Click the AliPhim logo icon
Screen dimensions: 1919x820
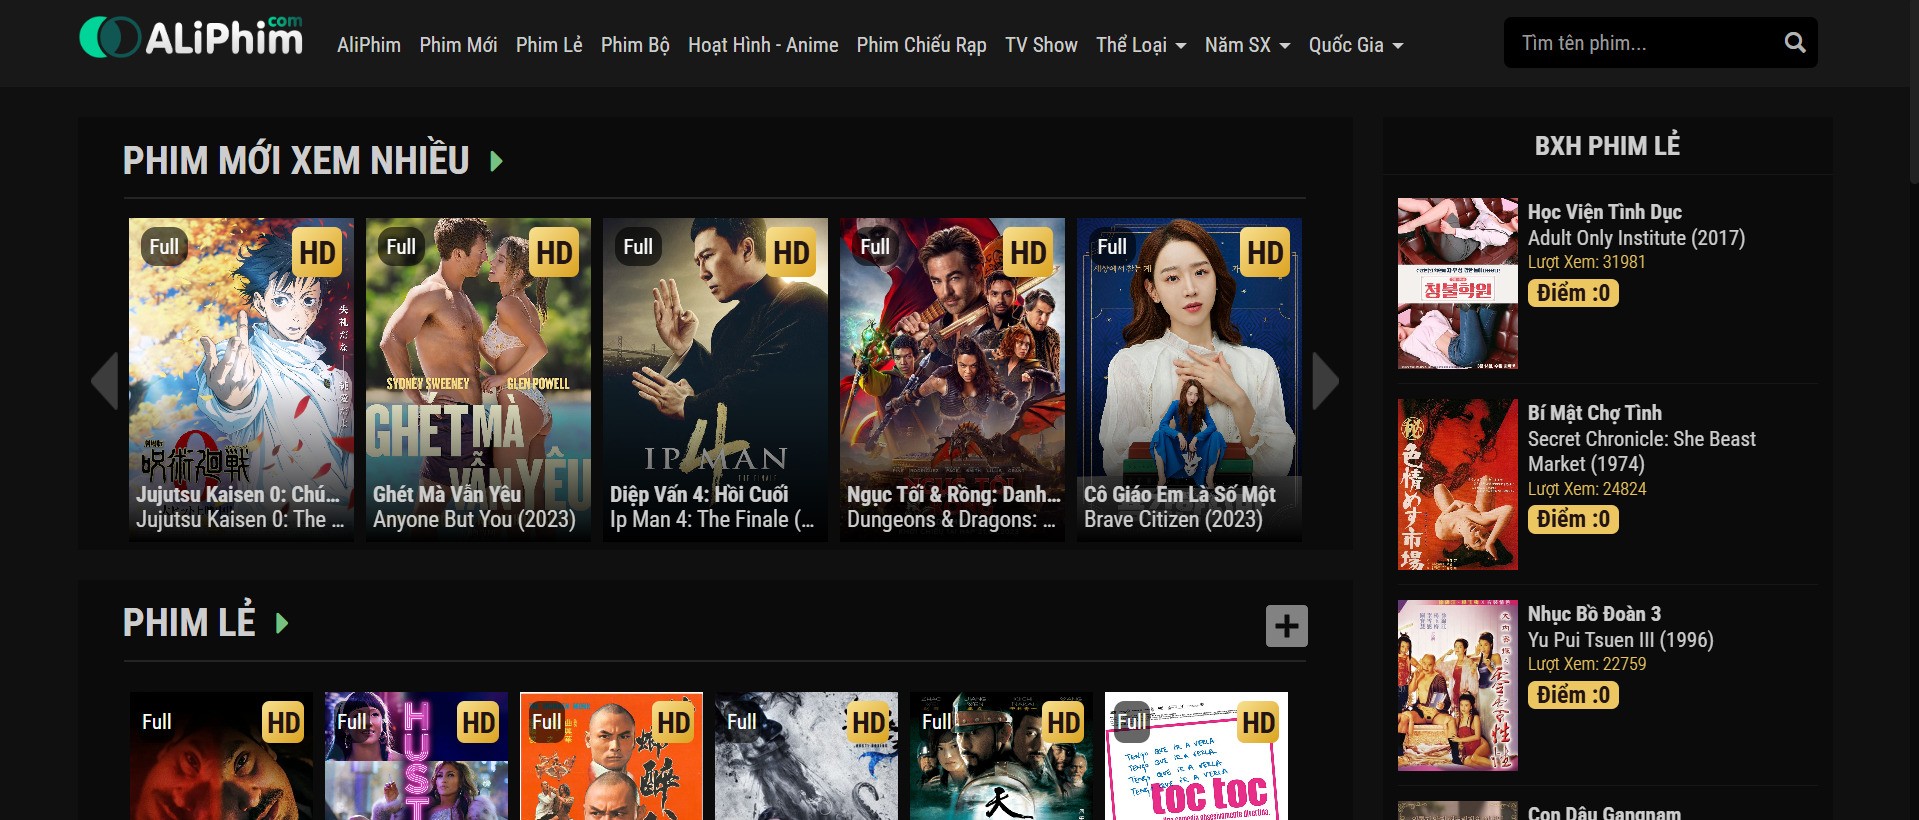click(109, 38)
